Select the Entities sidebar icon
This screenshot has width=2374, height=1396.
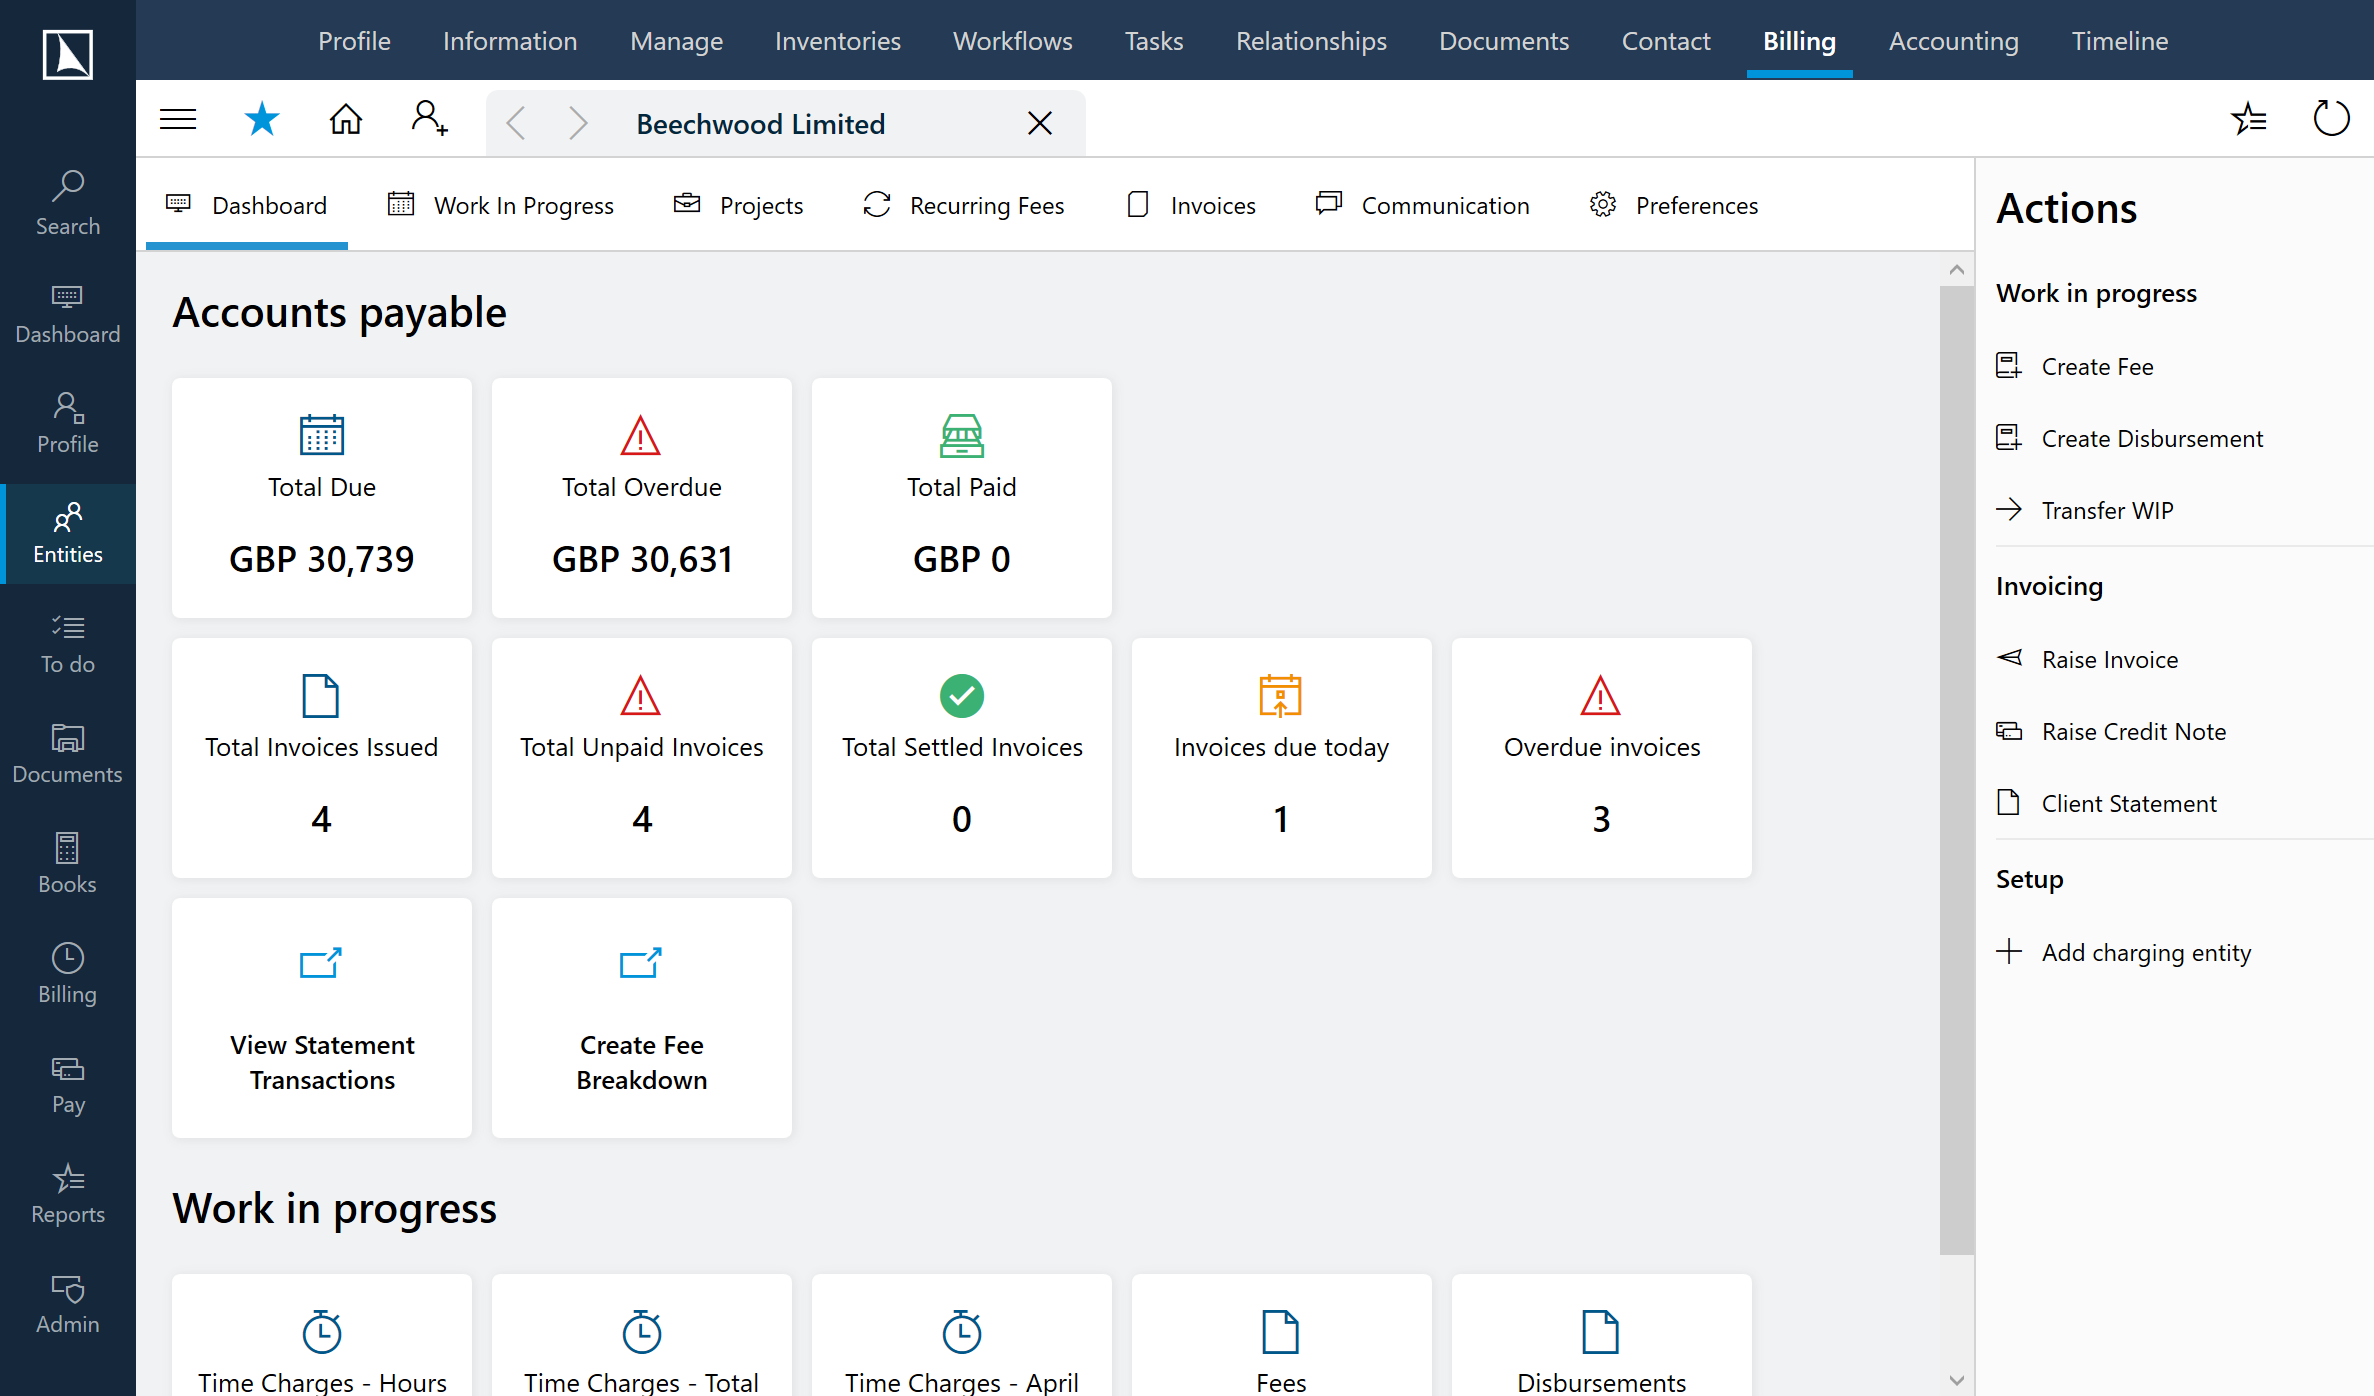point(68,530)
